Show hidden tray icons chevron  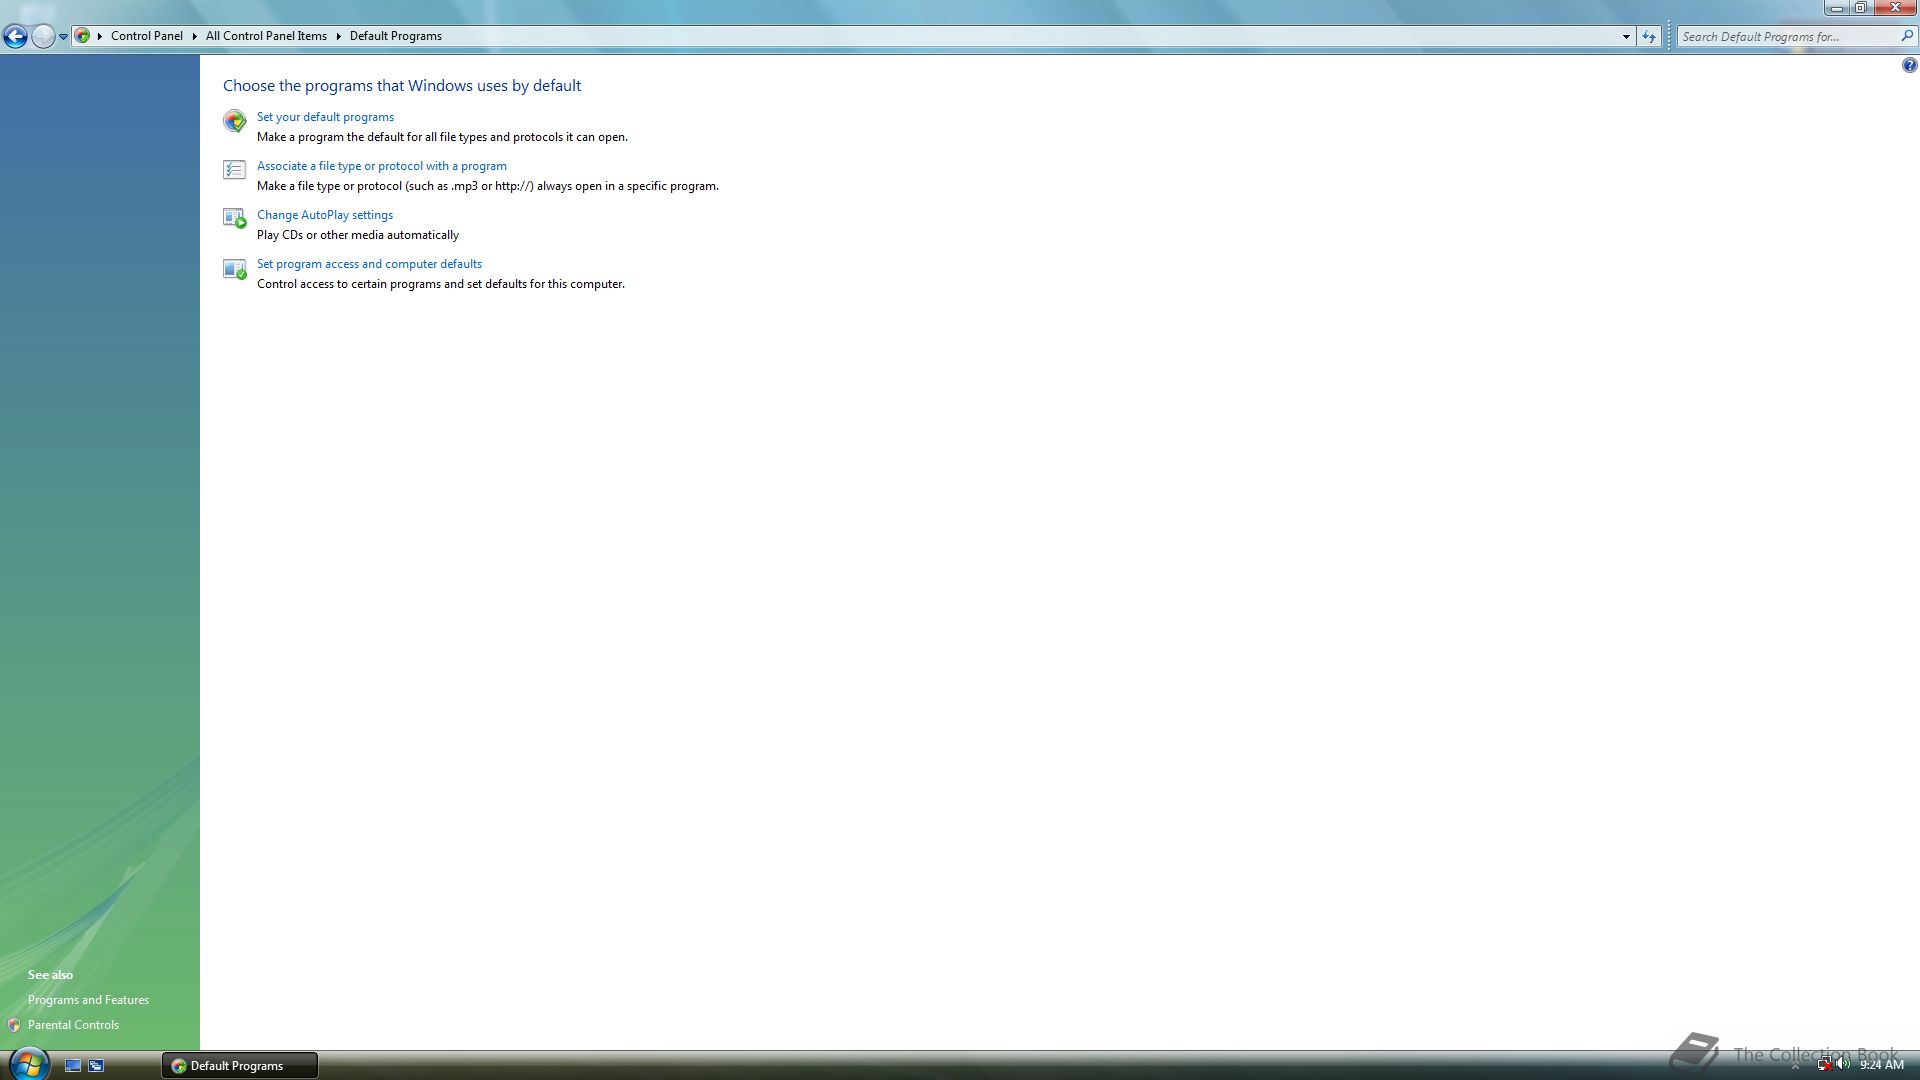tap(1795, 1066)
